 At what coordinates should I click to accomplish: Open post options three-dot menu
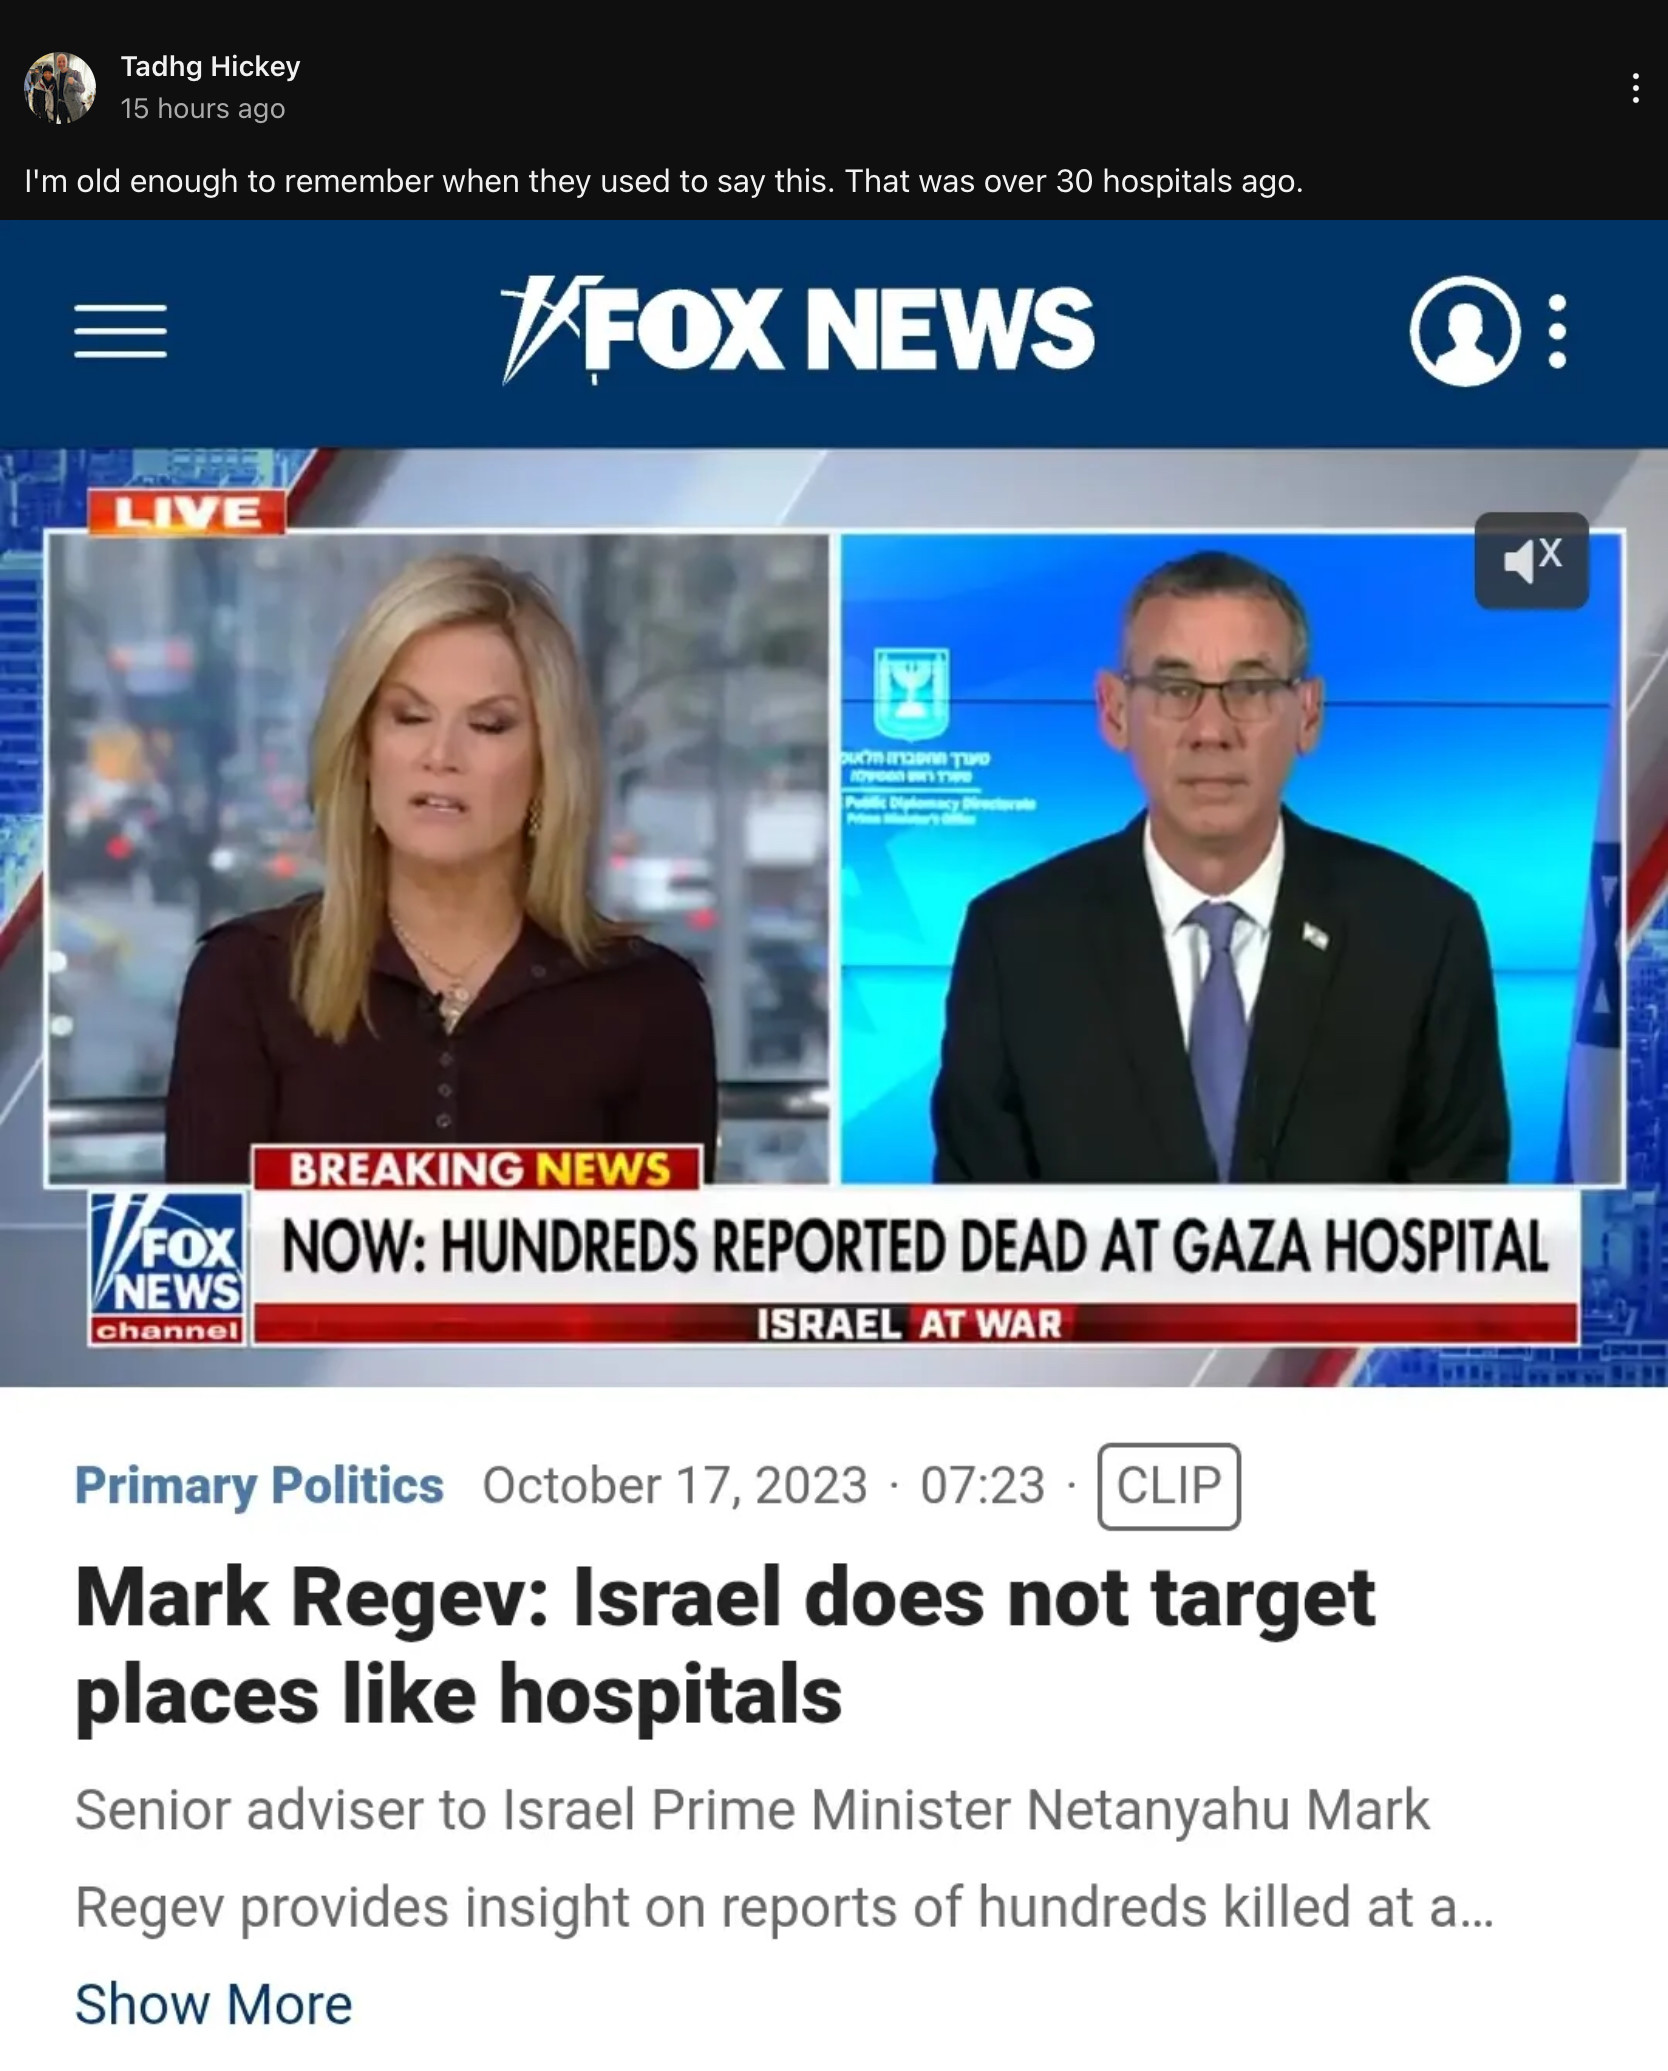click(x=1635, y=88)
